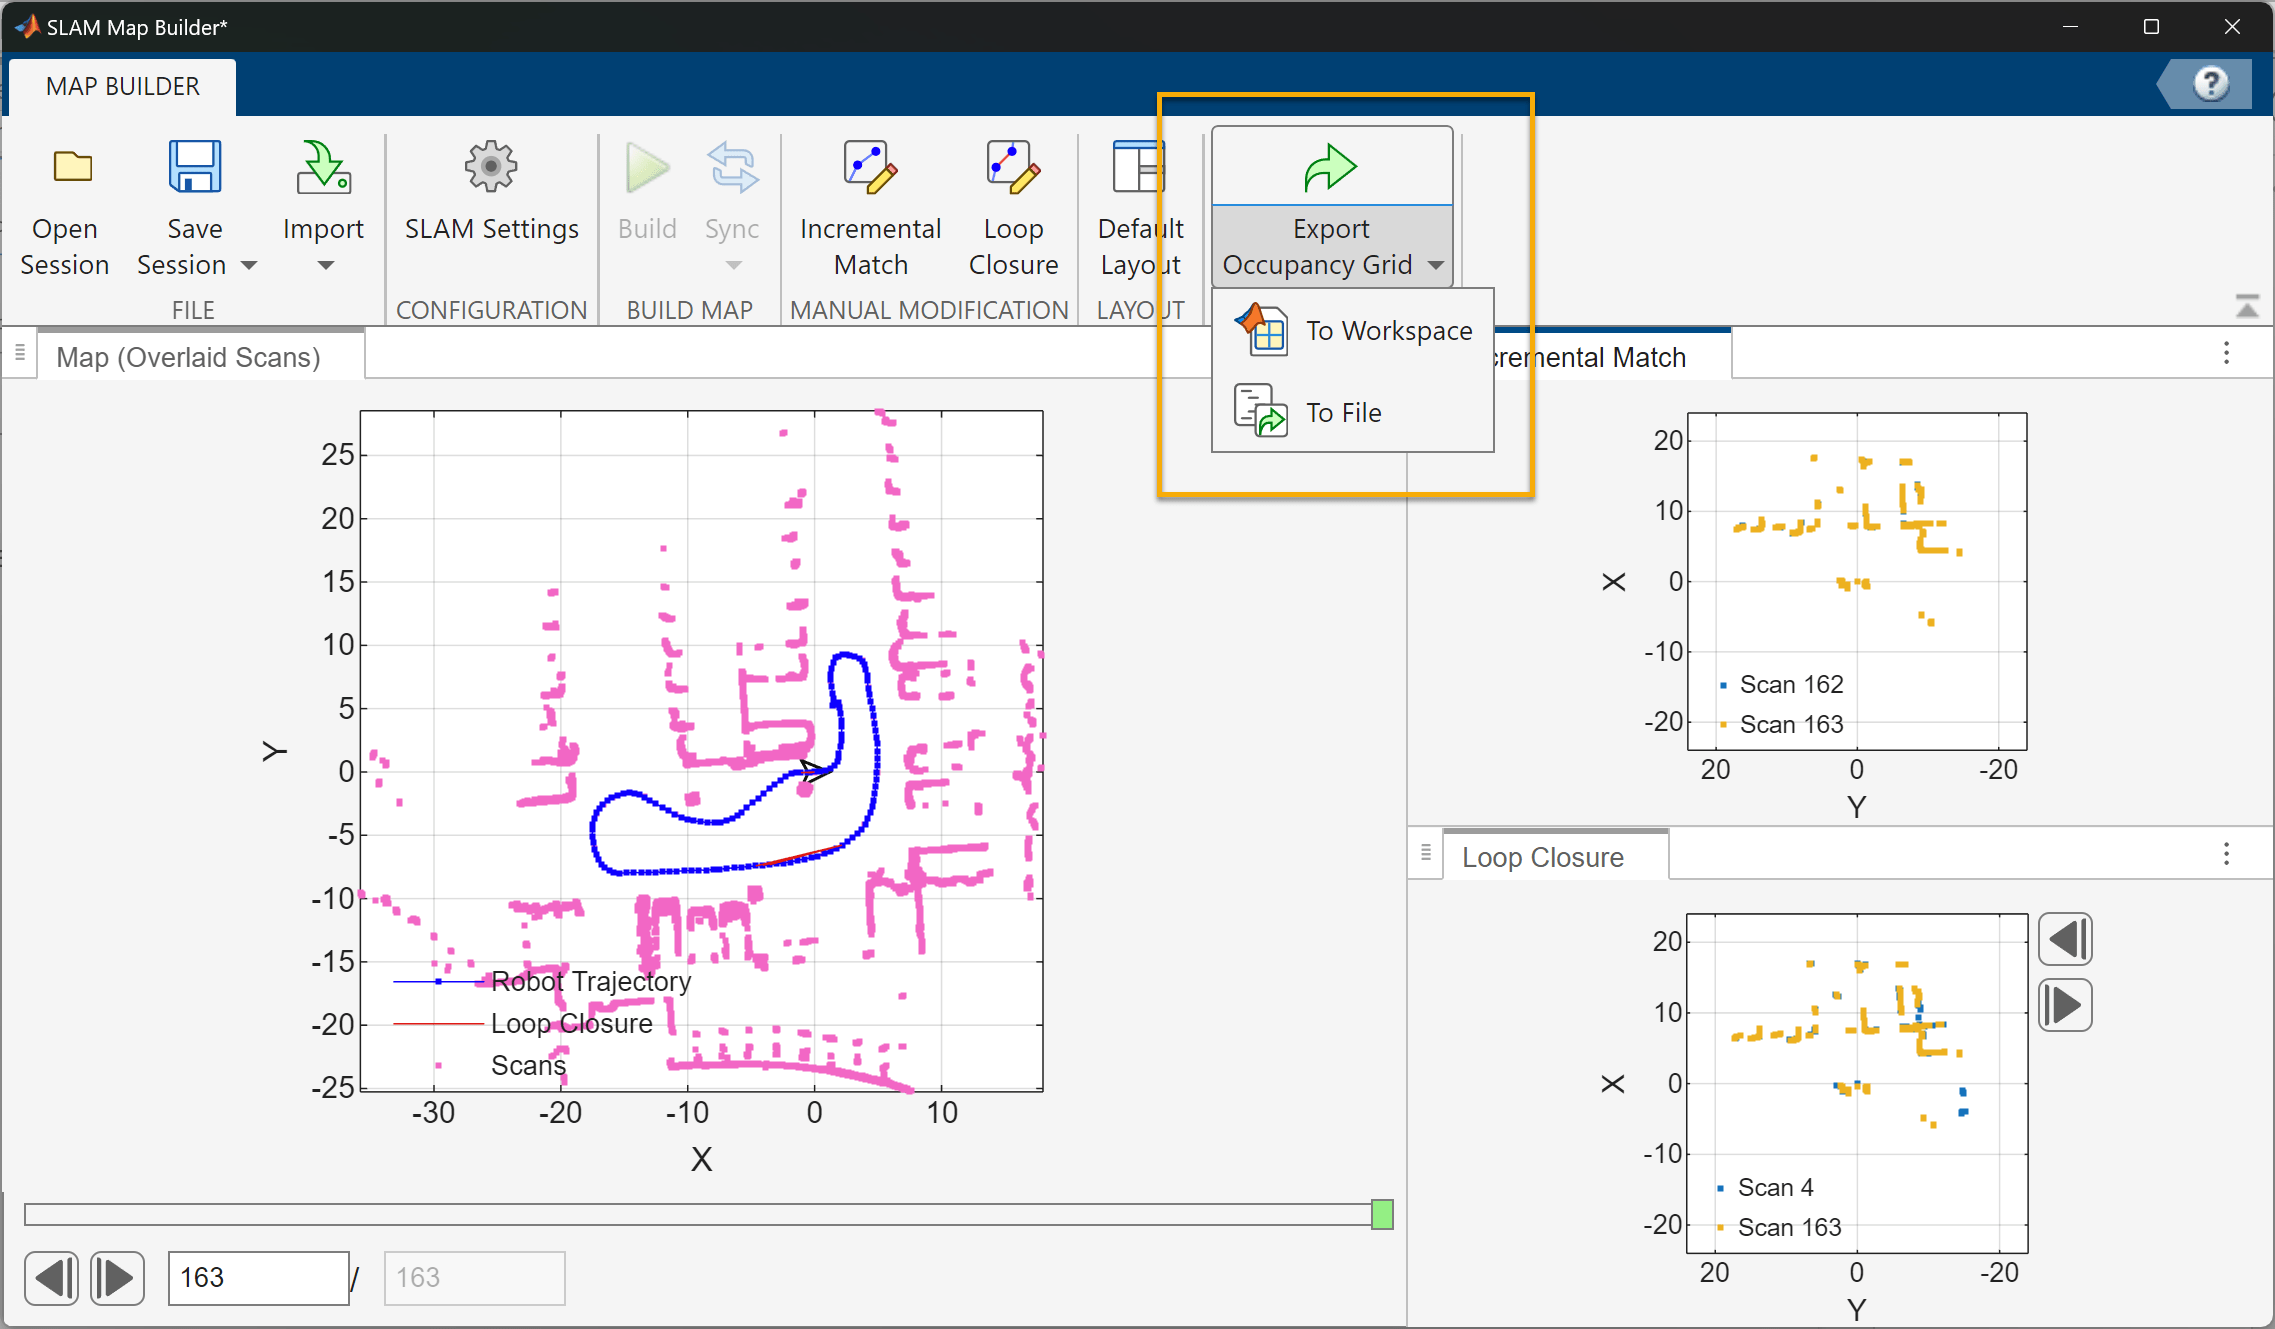2275x1329 pixels.
Task: Open SLAM Settings gear
Action: pyautogui.click(x=490, y=167)
